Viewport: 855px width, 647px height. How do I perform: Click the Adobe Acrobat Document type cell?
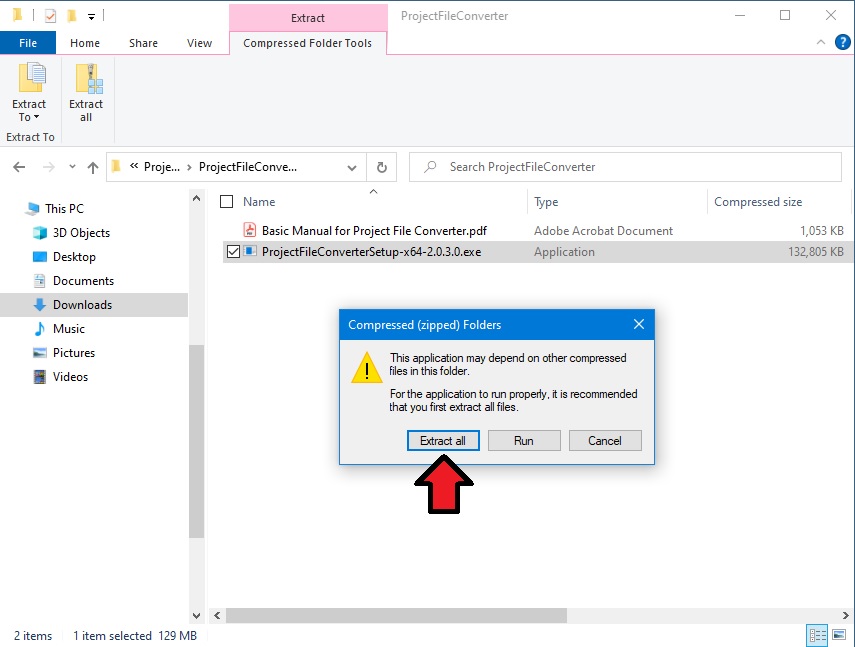603,231
